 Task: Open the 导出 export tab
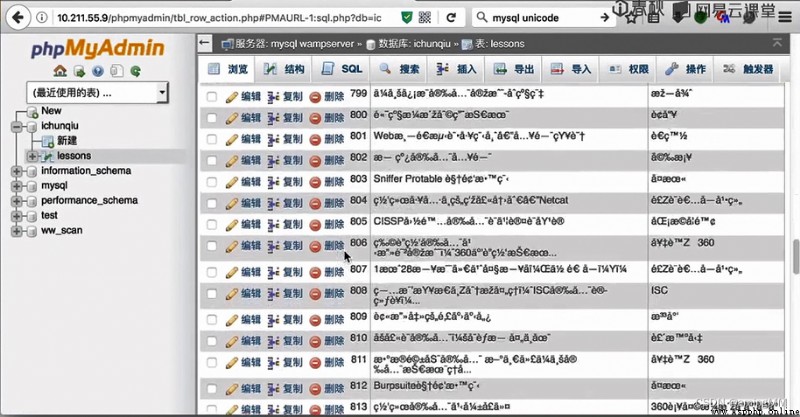coord(514,69)
